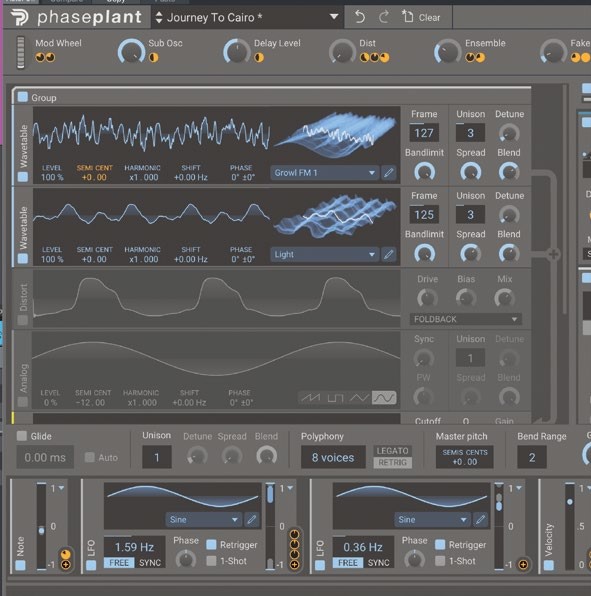This screenshot has height=596, width=591.
Task: Adjust Spread knob on Growl FM 1 oscillator
Action: 471,172
